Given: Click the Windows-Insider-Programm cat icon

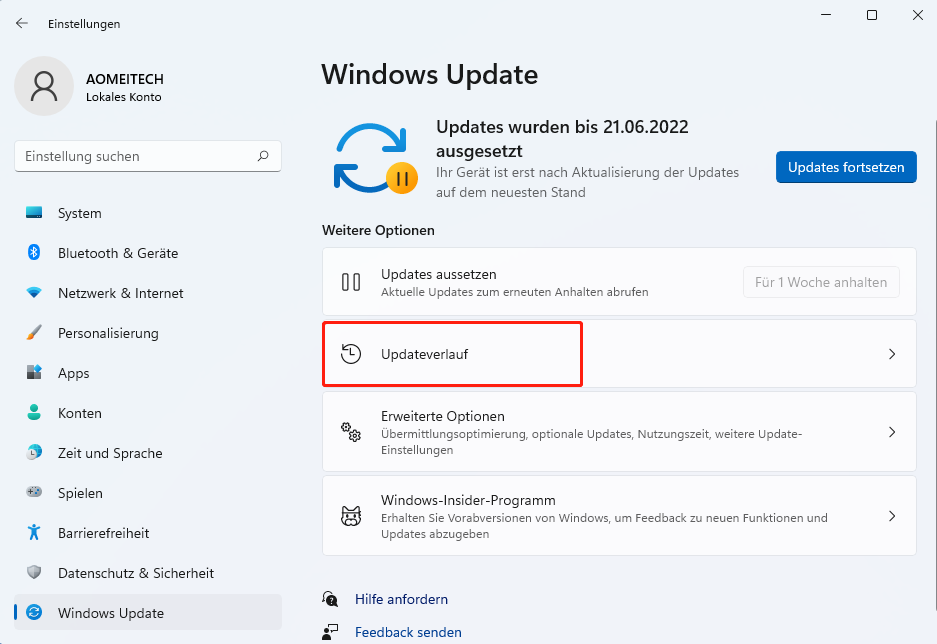Looking at the screenshot, I should pyautogui.click(x=351, y=516).
